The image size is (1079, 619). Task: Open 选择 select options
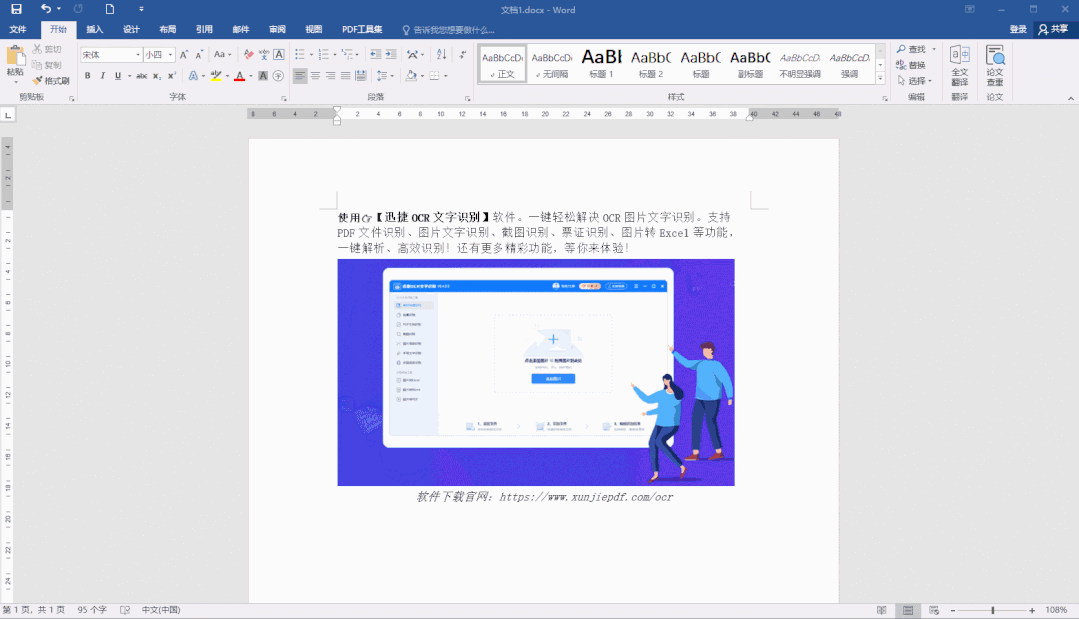915,80
